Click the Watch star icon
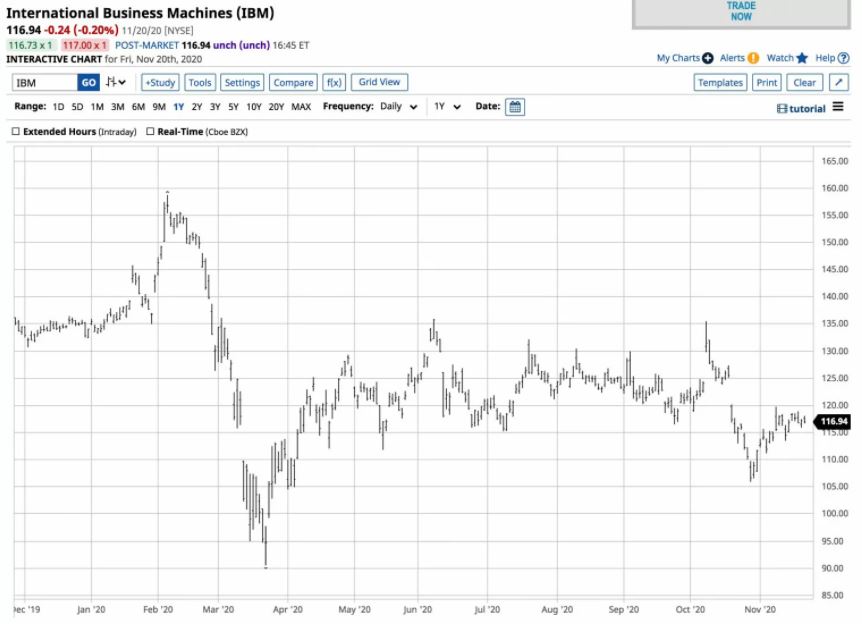The image size is (862, 624). [x=802, y=58]
